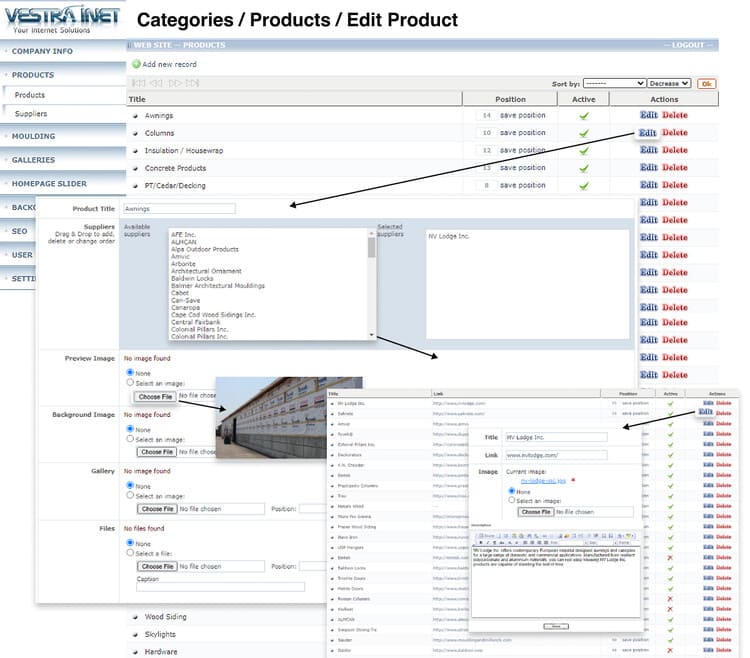Click the LOGOUT link
Image resolution: width=750 pixels, height=658 pixels.
click(x=688, y=45)
